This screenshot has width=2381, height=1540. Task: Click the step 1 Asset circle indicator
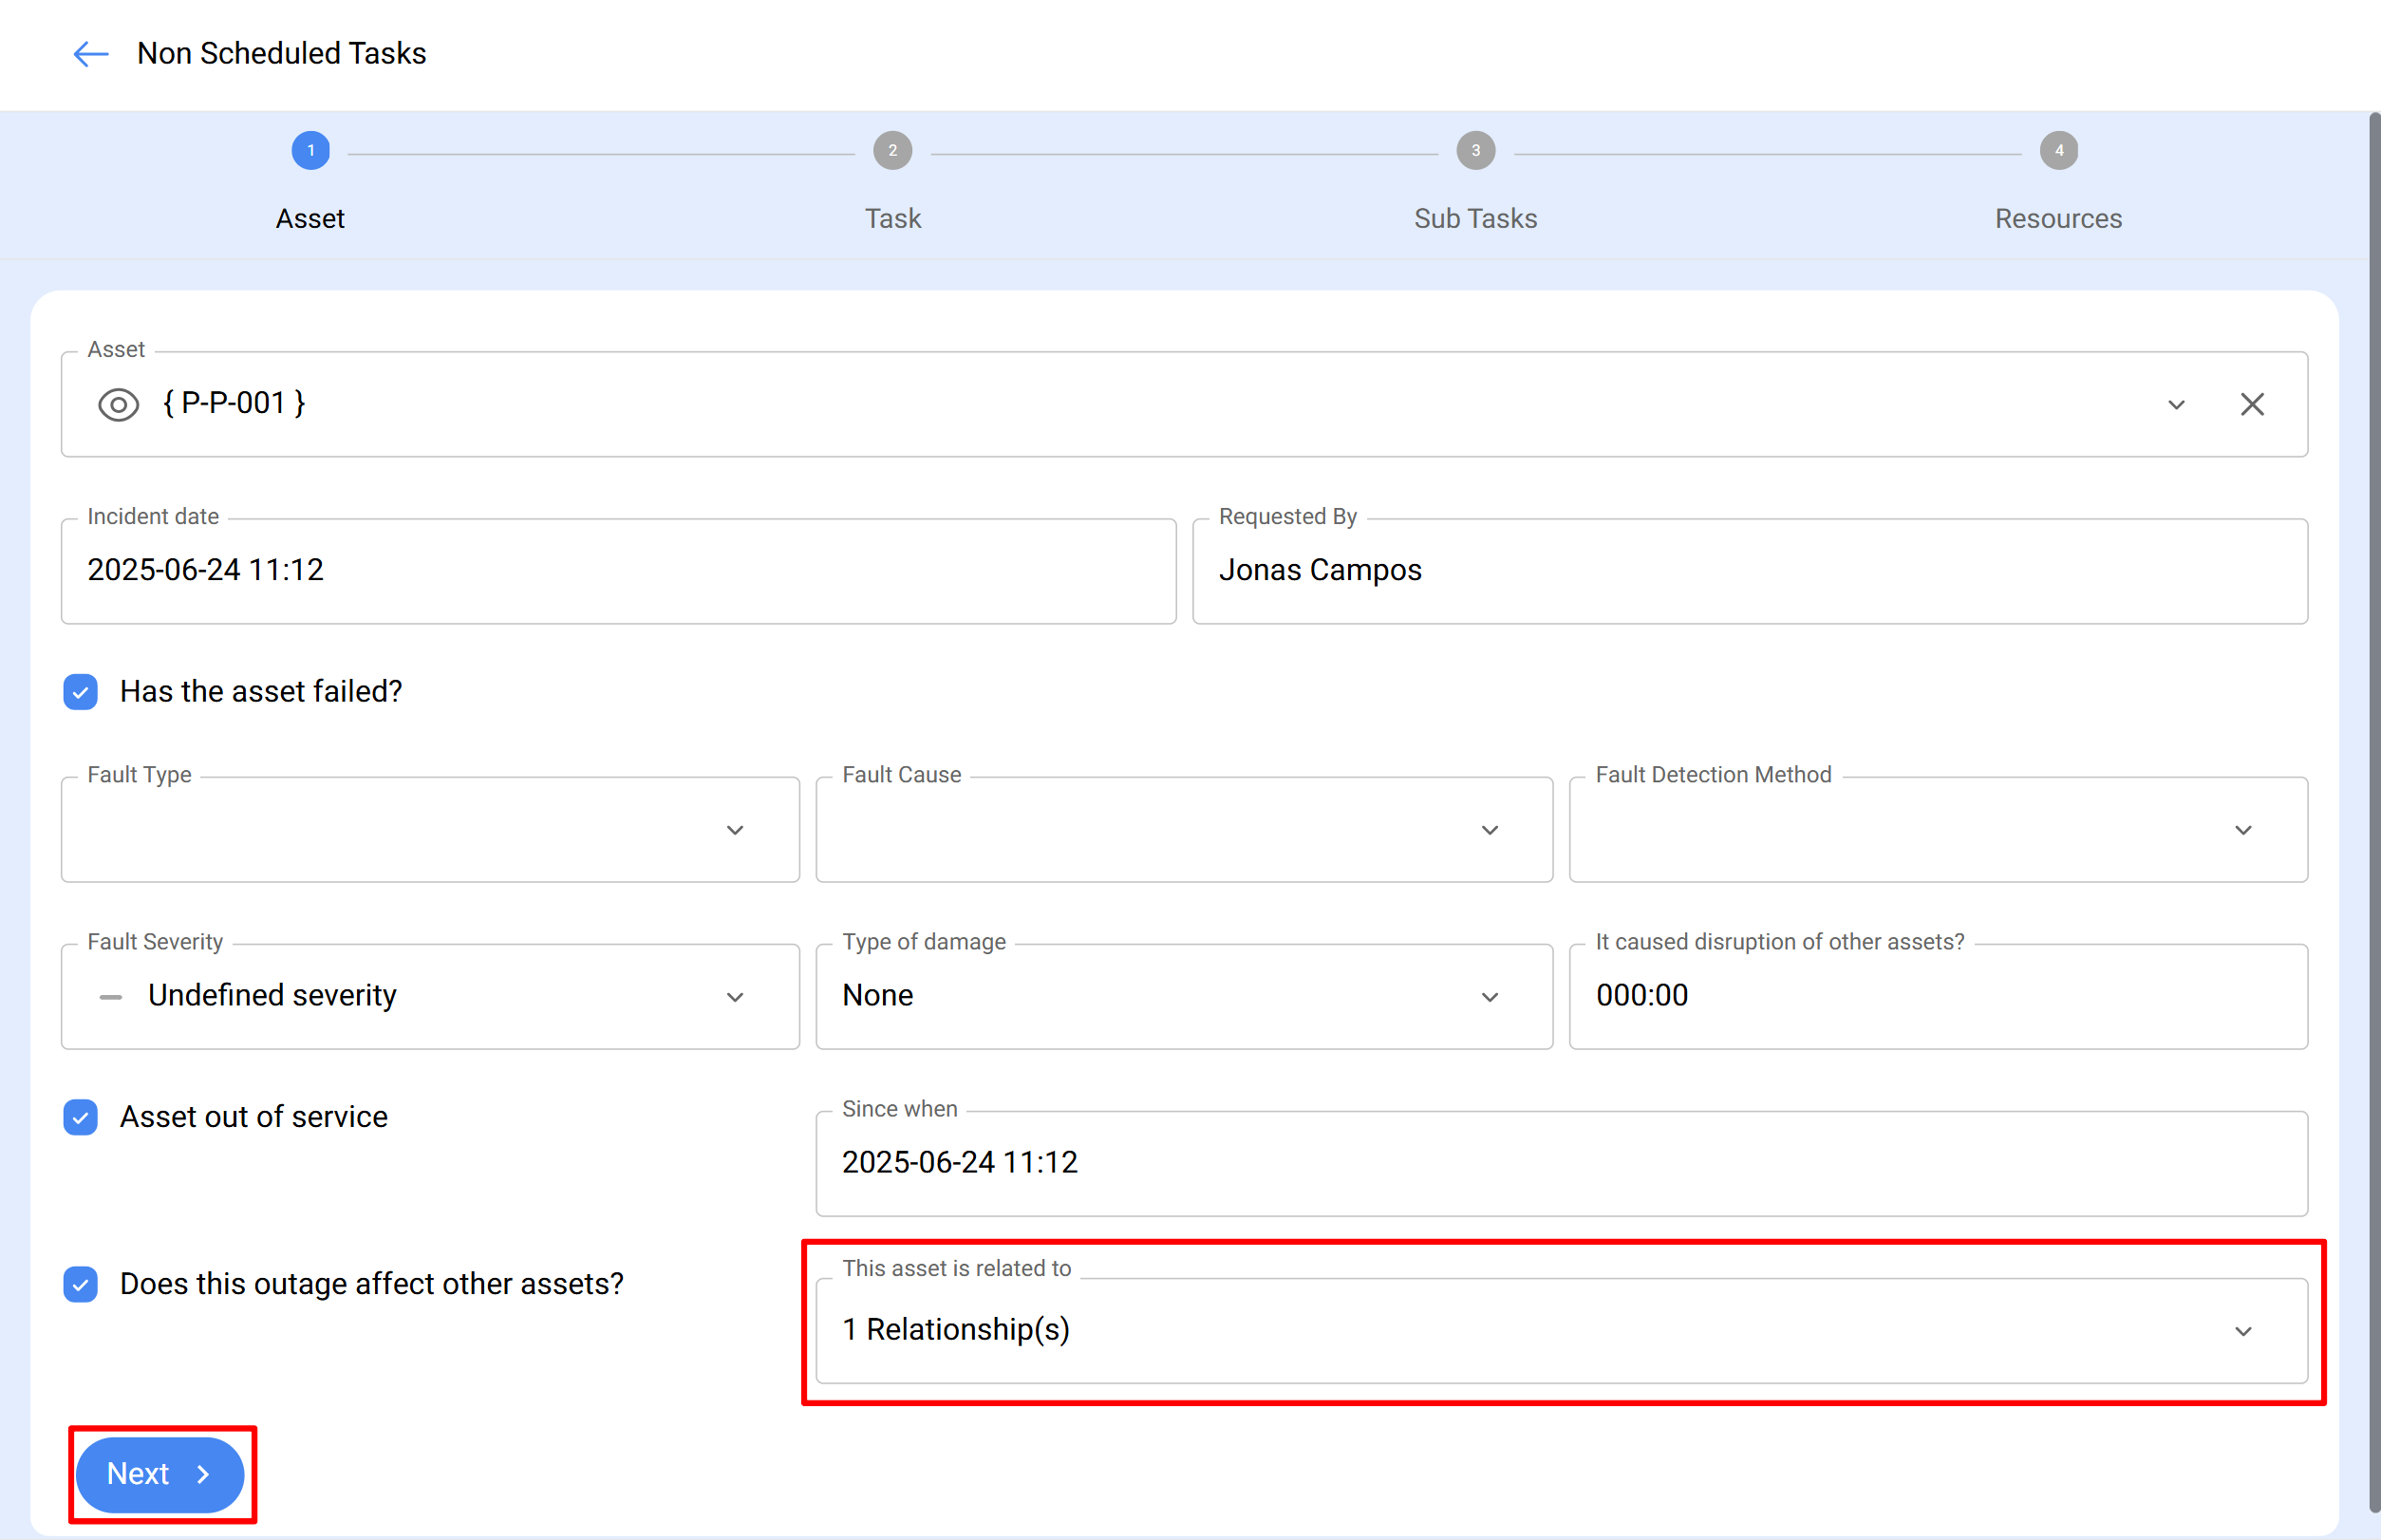pos(310,150)
